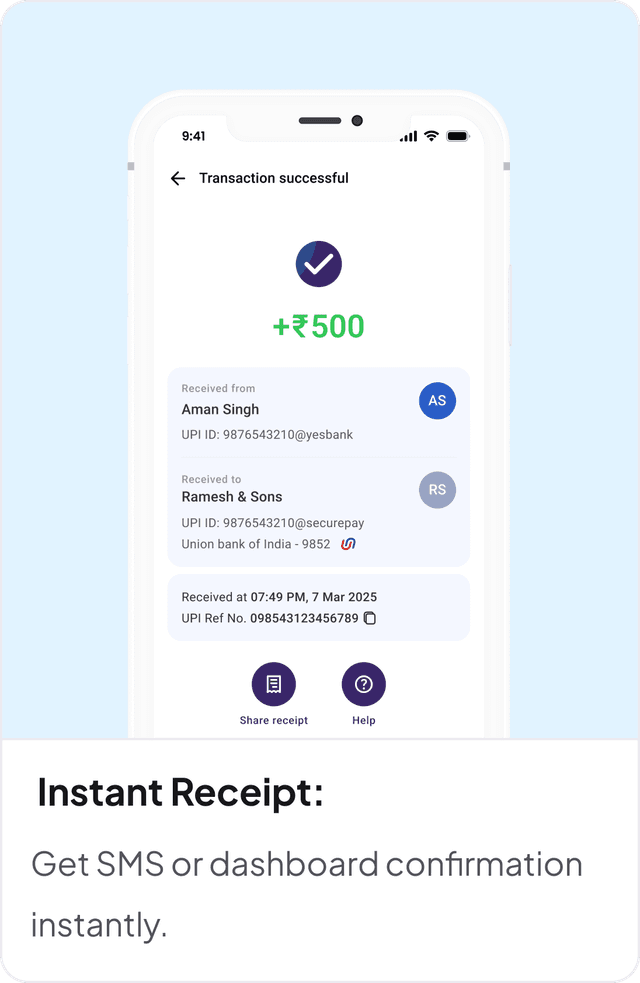Go back using the arrow icon
The width and height of the screenshot is (640, 983).
click(178, 179)
